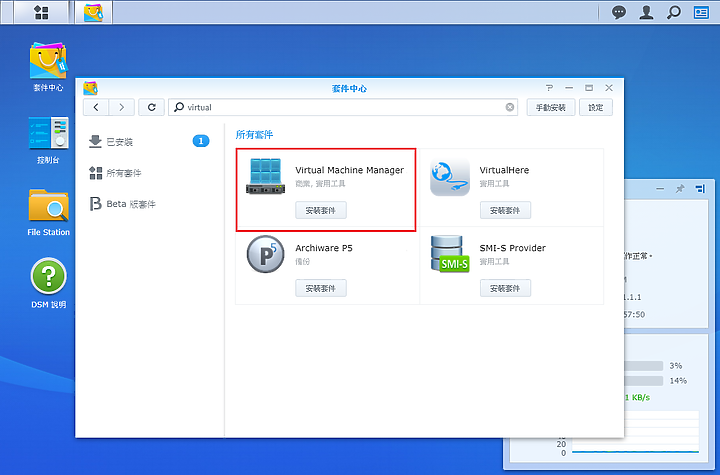Open the 設定 settings button
720x475 pixels.
596,107
